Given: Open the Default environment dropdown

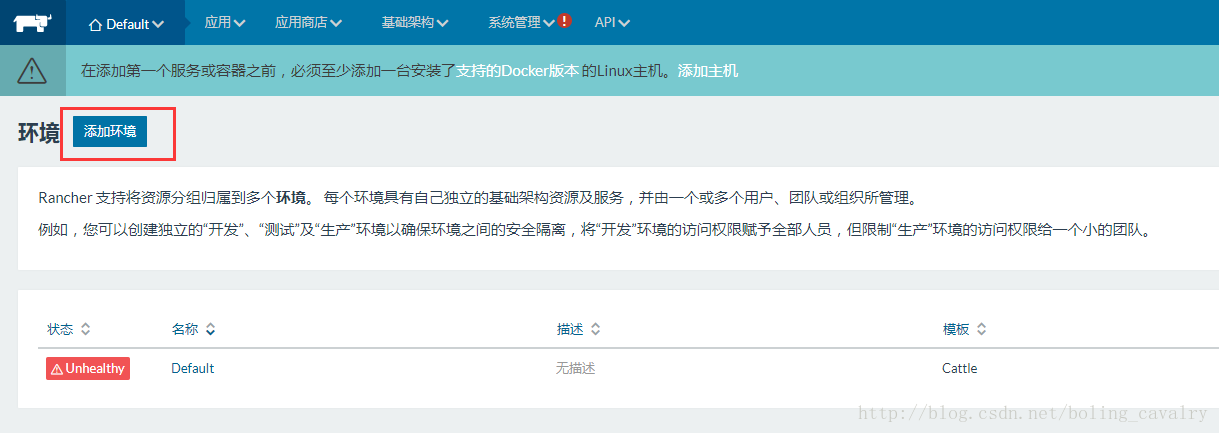Looking at the screenshot, I should point(126,23).
